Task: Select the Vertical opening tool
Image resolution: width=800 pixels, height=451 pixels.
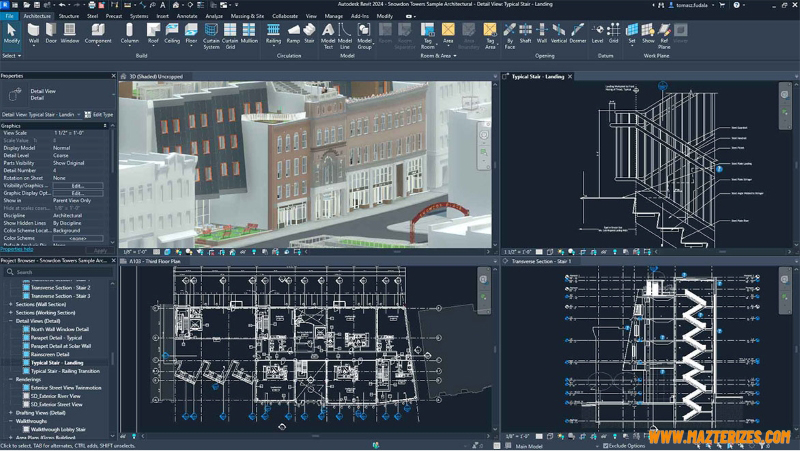Action: (559, 34)
